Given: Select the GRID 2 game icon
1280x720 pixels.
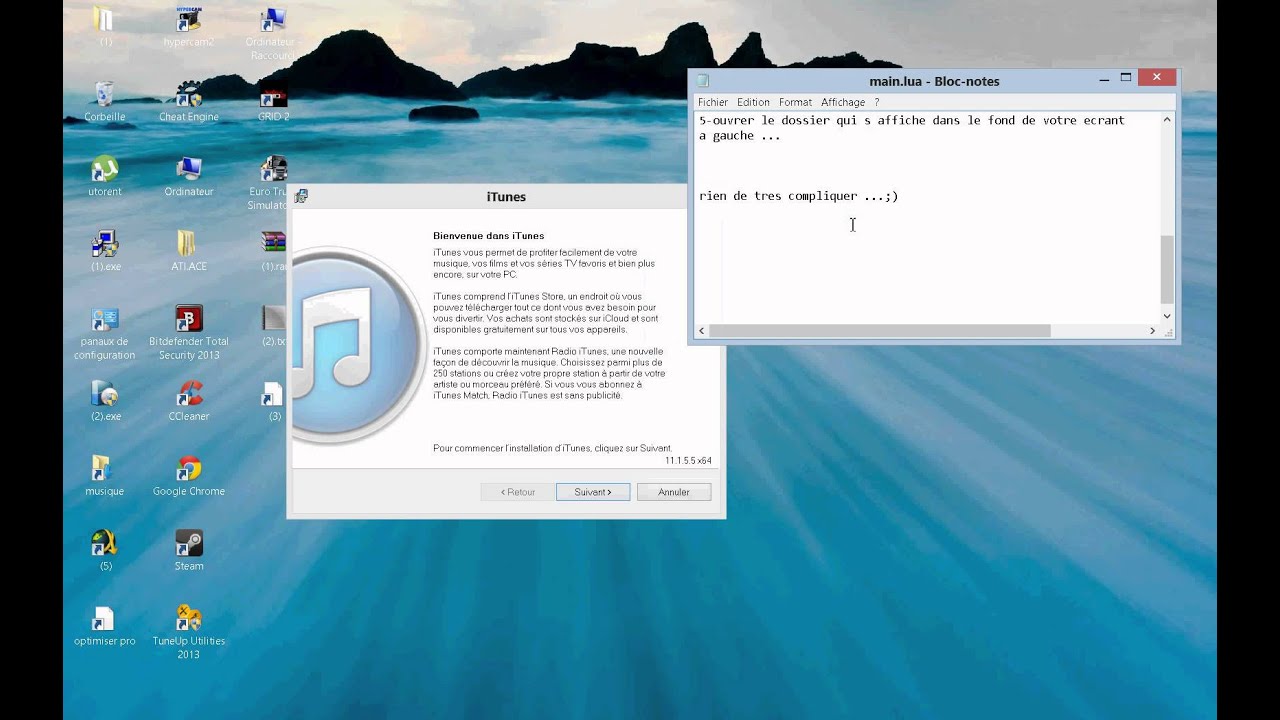Looking at the screenshot, I should (273, 102).
